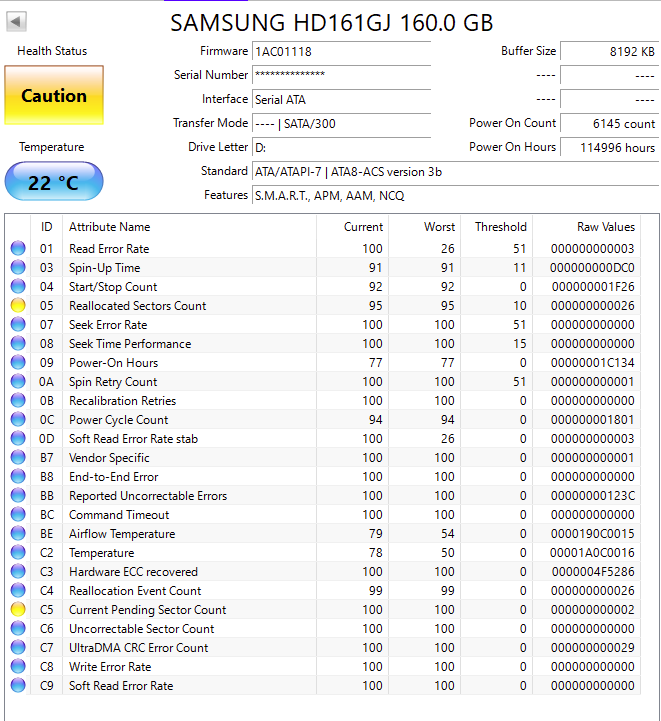
Task: Click status icon for Power Cycle Count
Action: [18, 419]
